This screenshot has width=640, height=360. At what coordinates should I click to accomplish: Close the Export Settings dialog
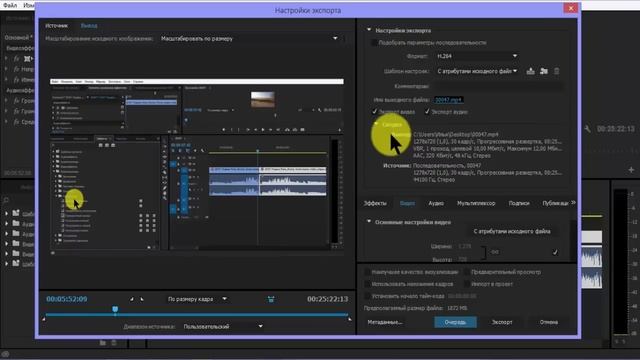coord(571,8)
